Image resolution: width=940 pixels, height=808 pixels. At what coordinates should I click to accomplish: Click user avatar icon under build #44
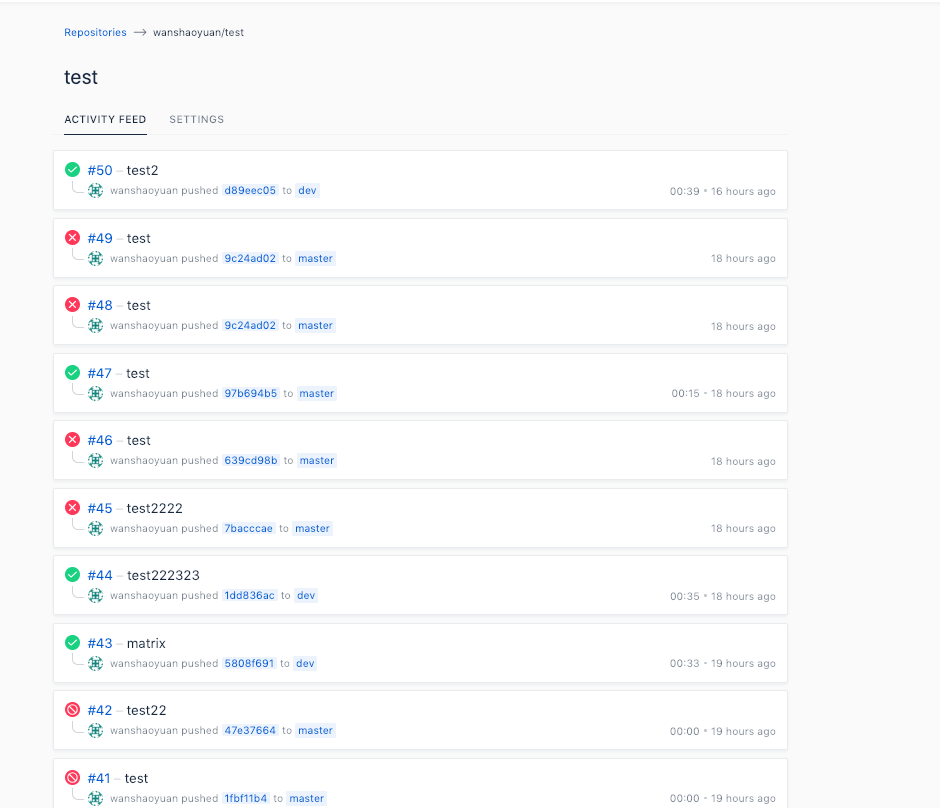[96, 596]
